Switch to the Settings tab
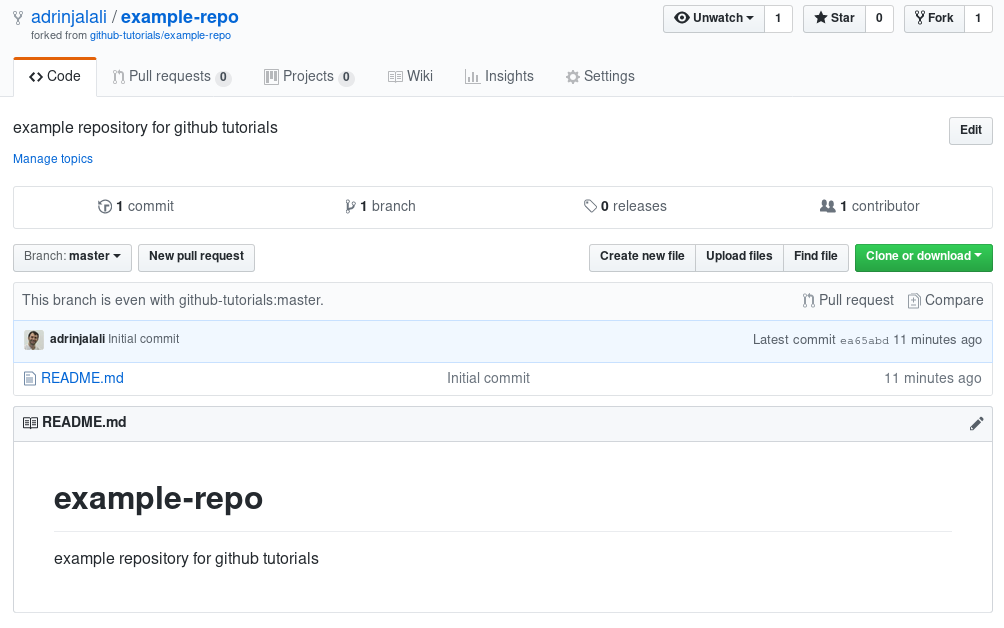The image size is (1004, 628). pyautogui.click(x=601, y=77)
